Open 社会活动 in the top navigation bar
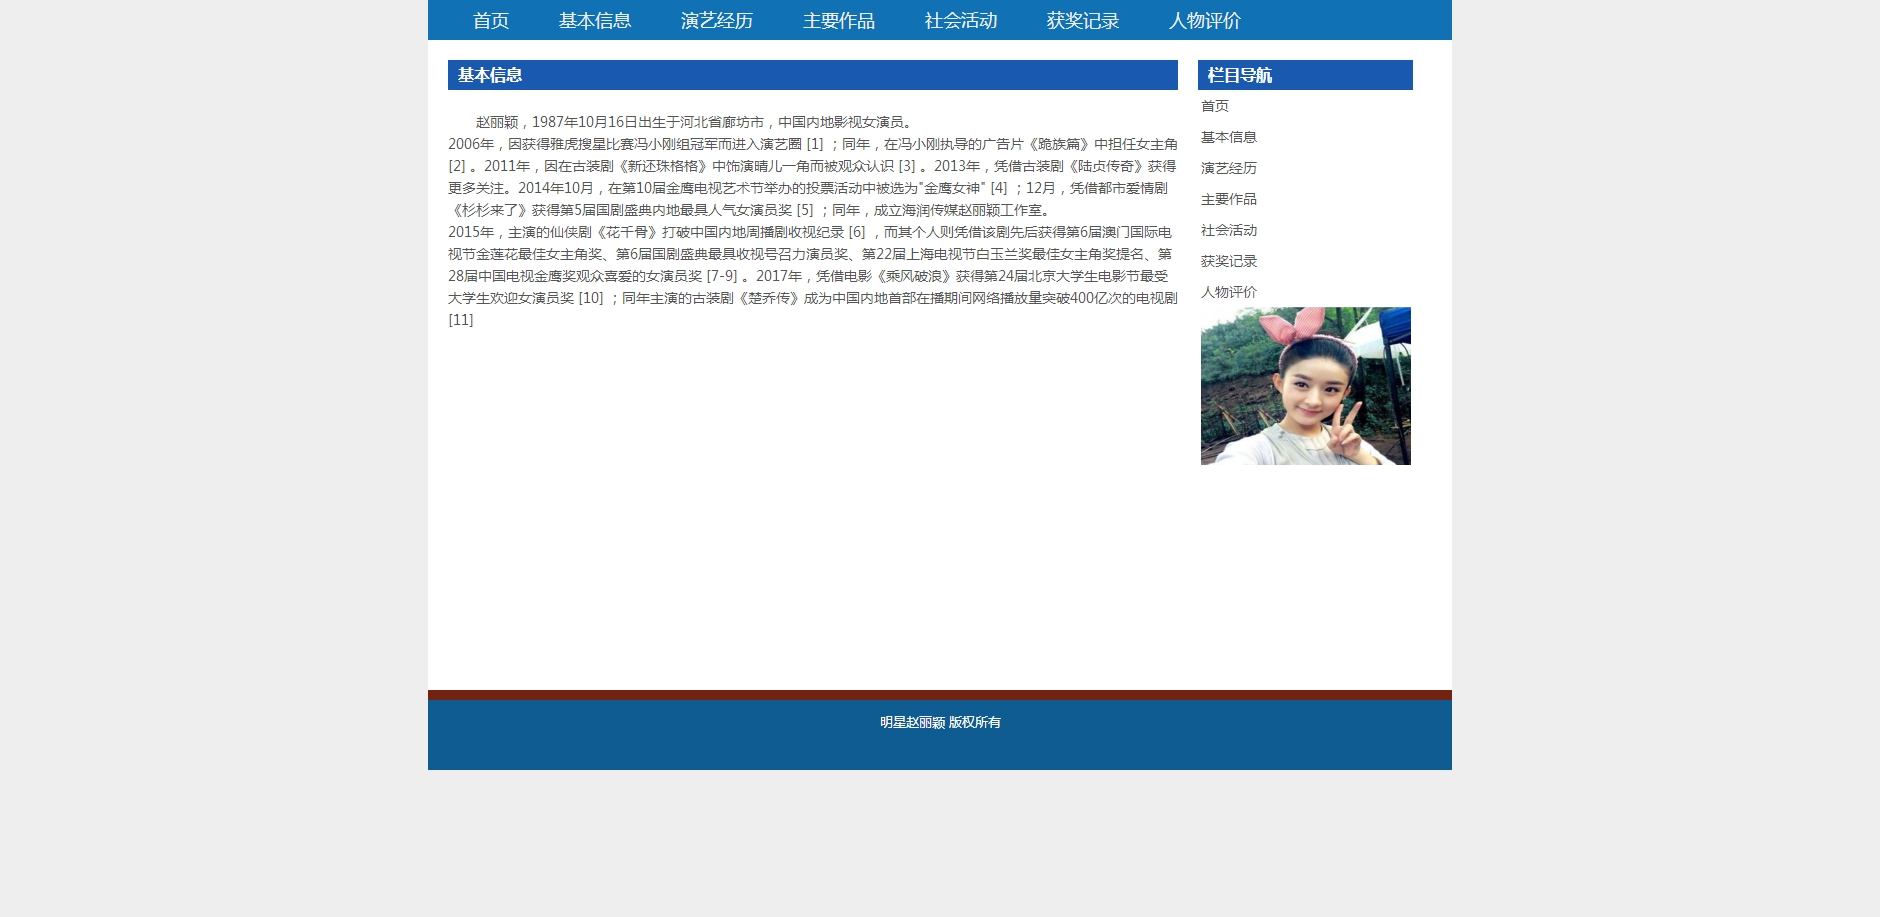The image size is (1880, 917). pyautogui.click(x=960, y=21)
